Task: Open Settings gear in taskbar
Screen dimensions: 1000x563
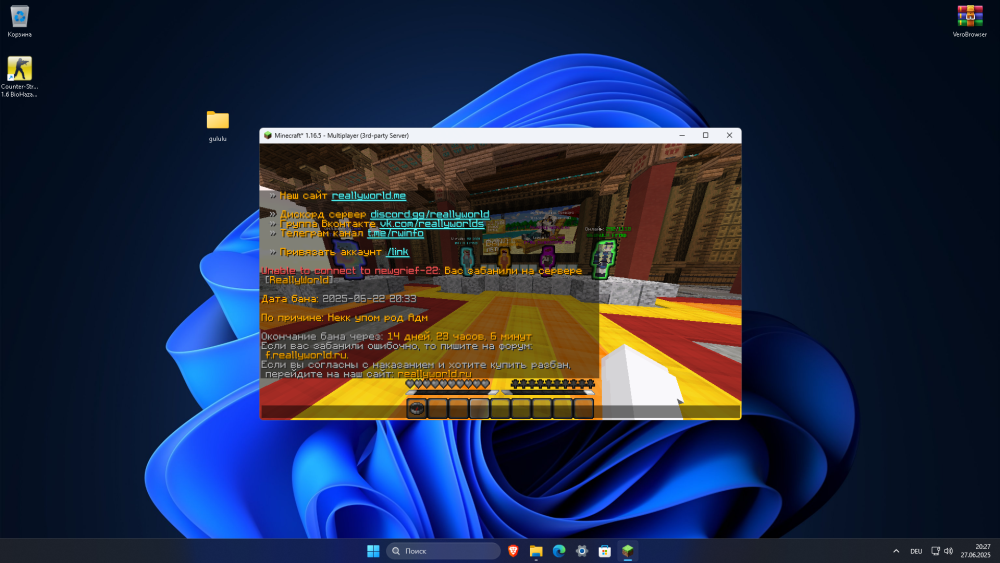Action: 582,551
